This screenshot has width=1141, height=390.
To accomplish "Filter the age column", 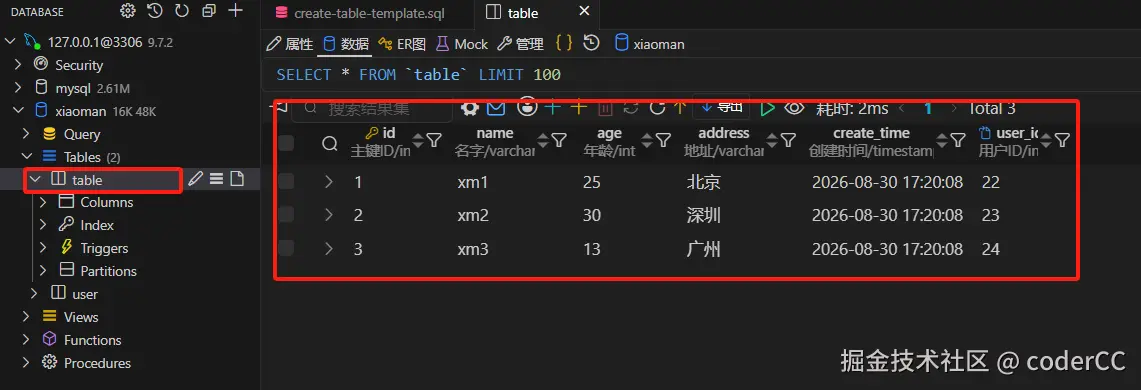I will 664,140.
